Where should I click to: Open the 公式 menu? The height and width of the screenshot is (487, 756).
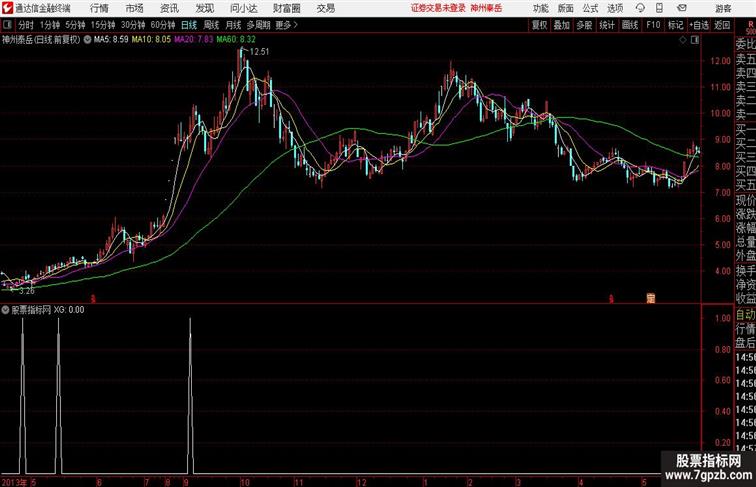coord(590,8)
